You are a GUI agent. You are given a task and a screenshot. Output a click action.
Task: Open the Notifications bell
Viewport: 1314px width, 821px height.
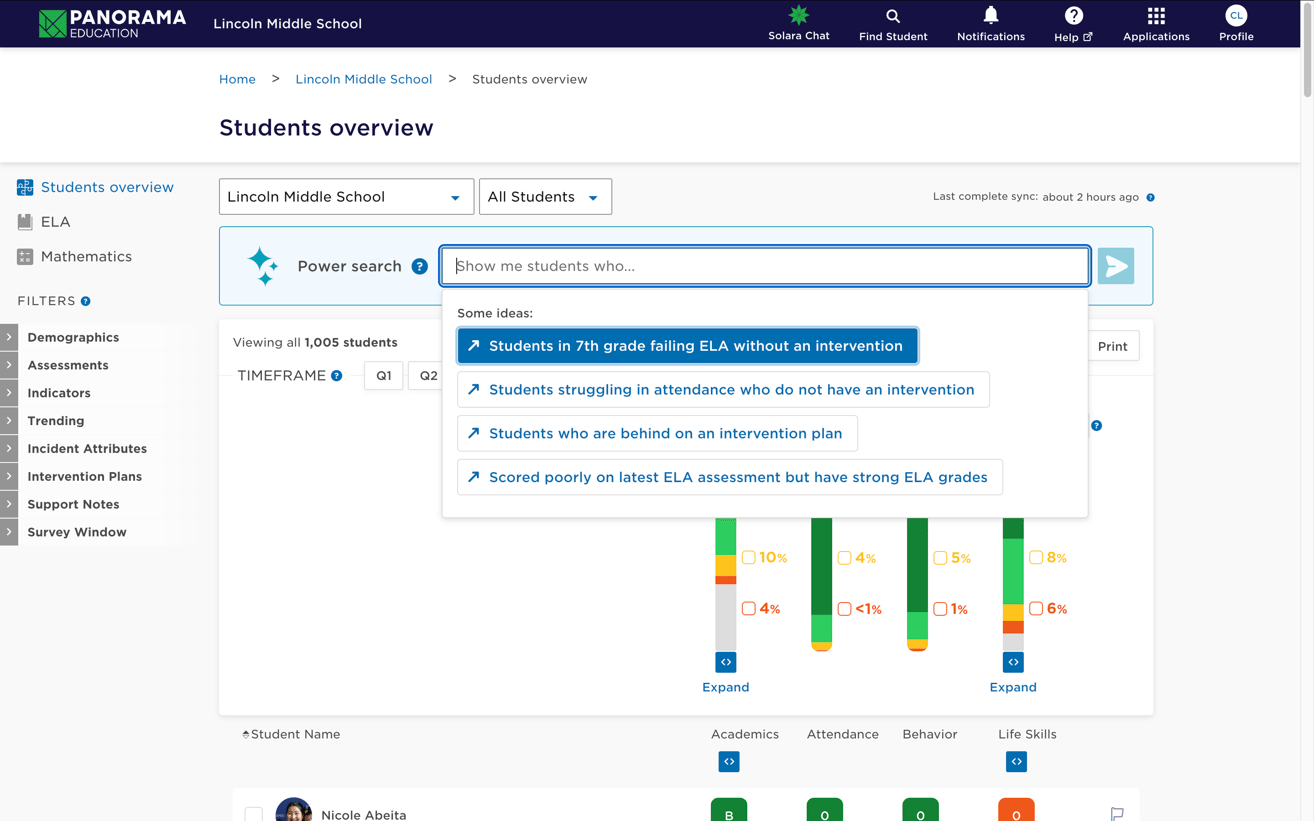[990, 16]
